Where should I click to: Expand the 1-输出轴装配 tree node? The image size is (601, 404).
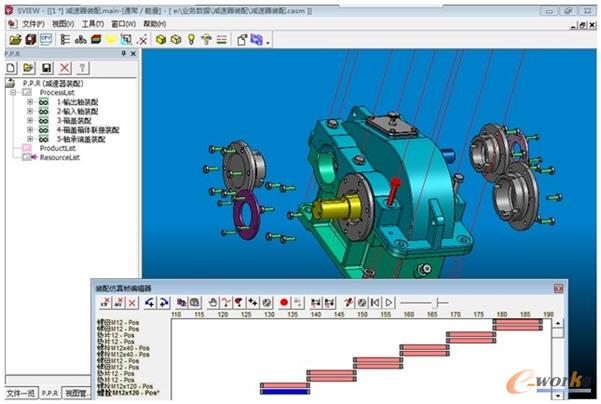click(x=30, y=101)
